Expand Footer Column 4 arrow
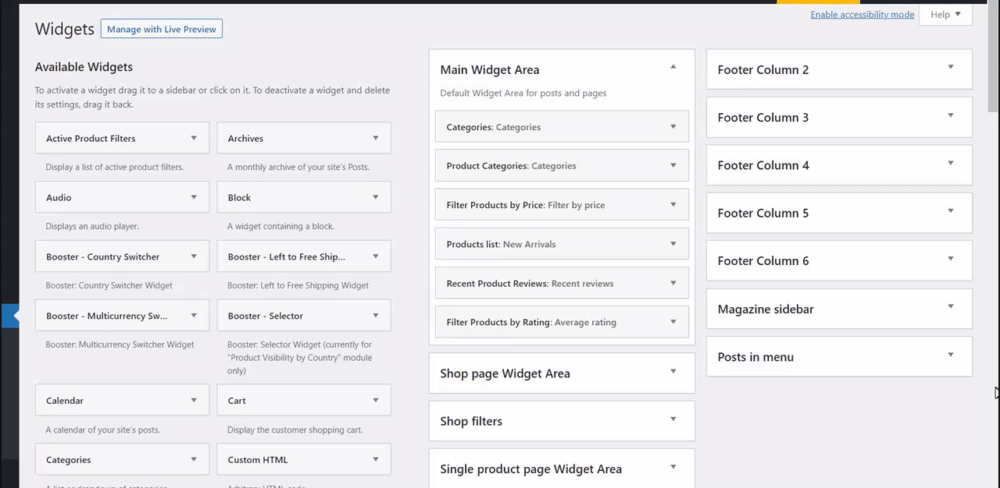1000x488 pixels. (x=950, y=164)
